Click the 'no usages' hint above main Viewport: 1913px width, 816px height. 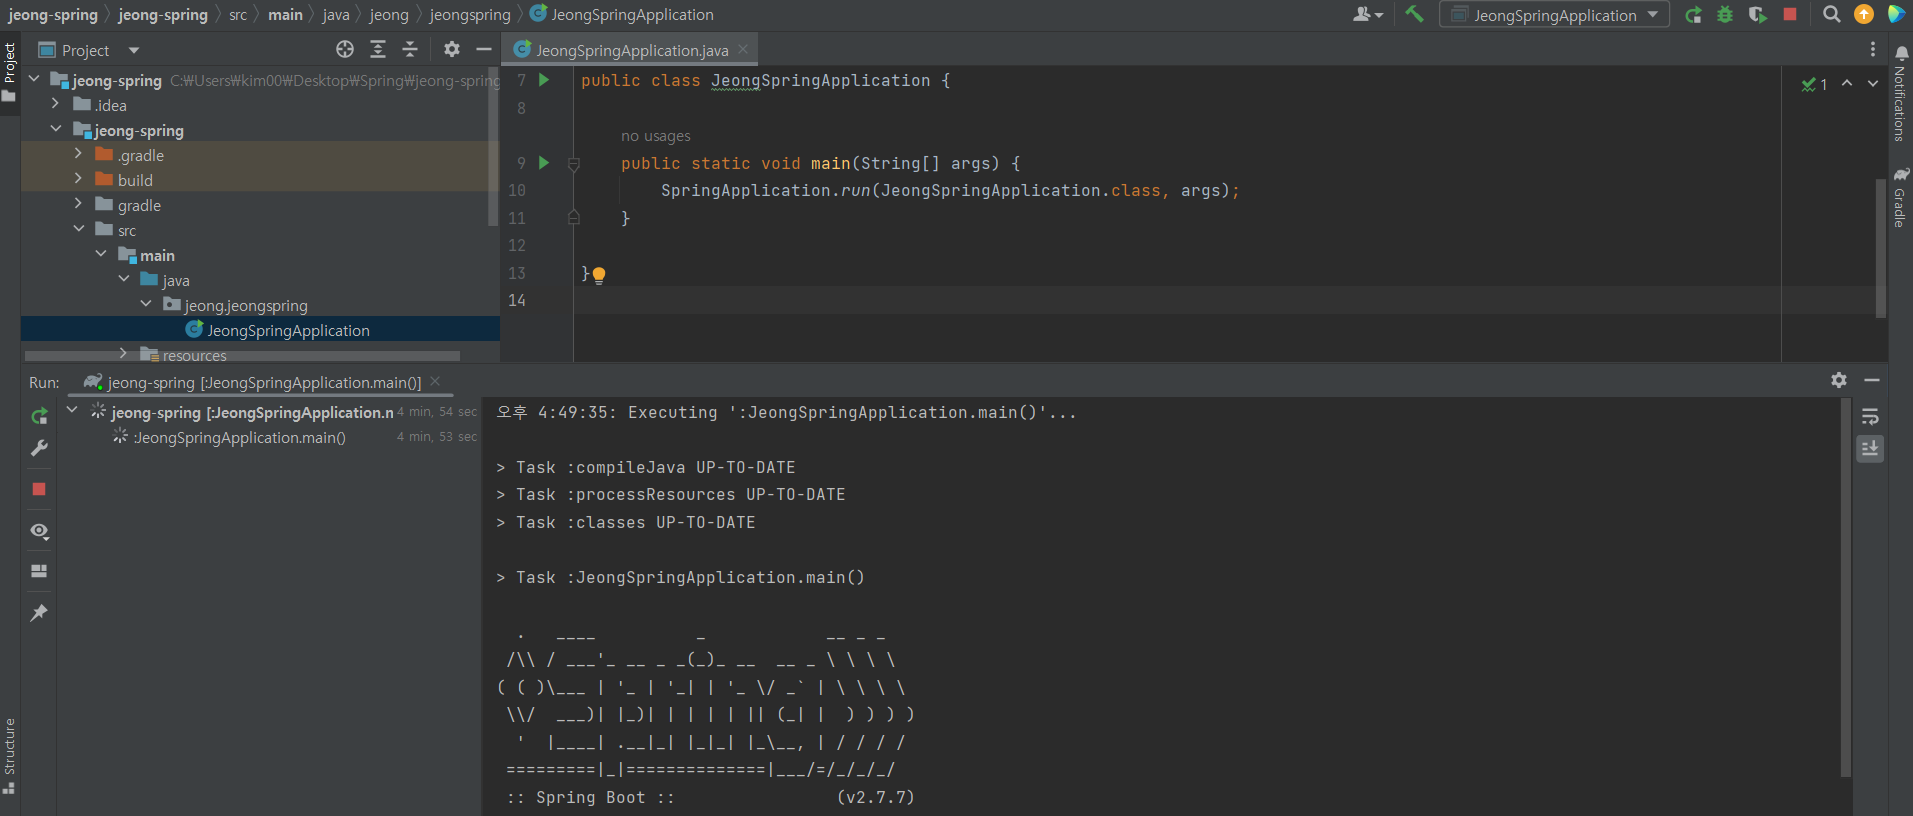(656, 136)
